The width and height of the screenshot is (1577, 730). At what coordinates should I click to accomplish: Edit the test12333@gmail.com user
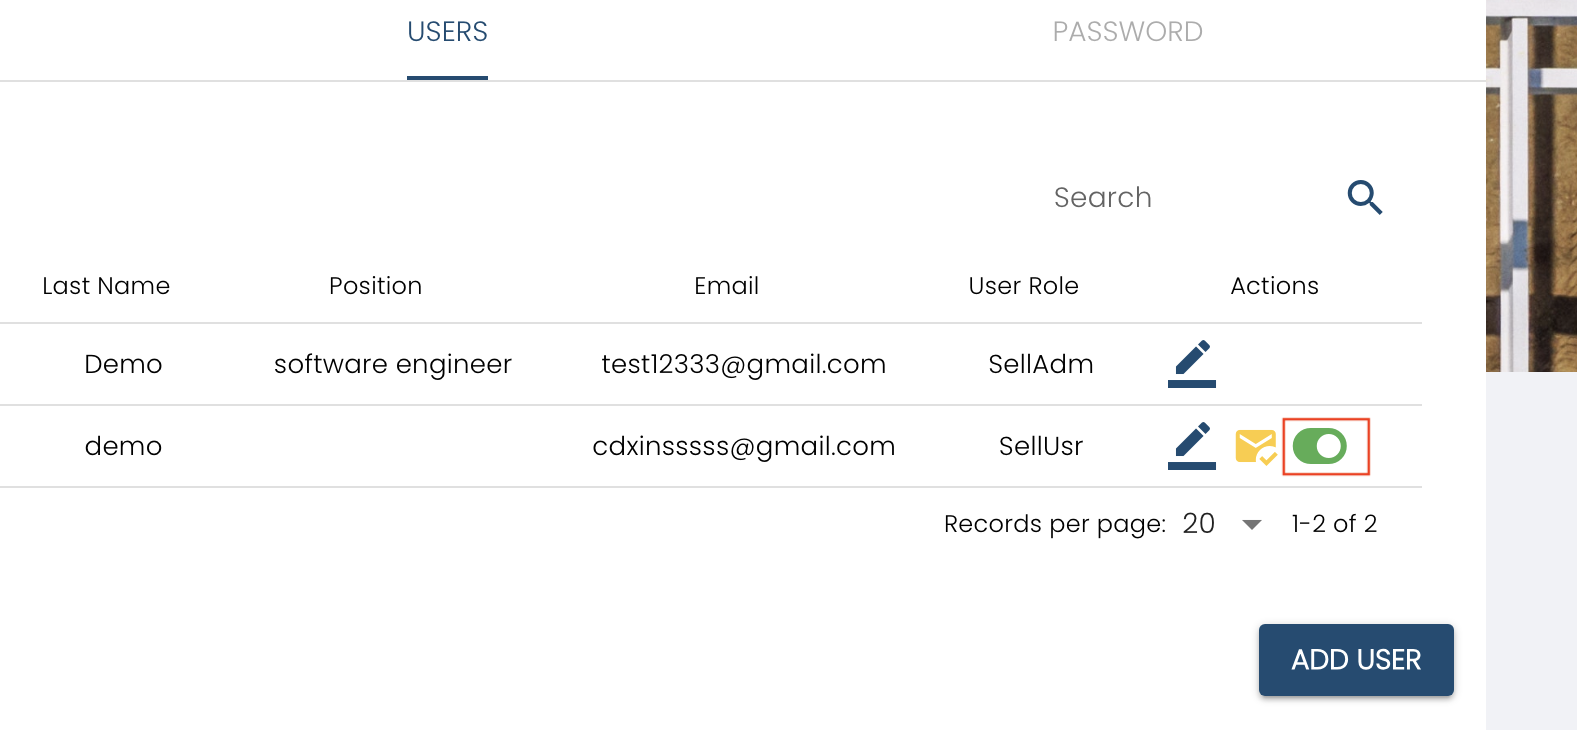pyautogui.click(x=1192, y=363)
